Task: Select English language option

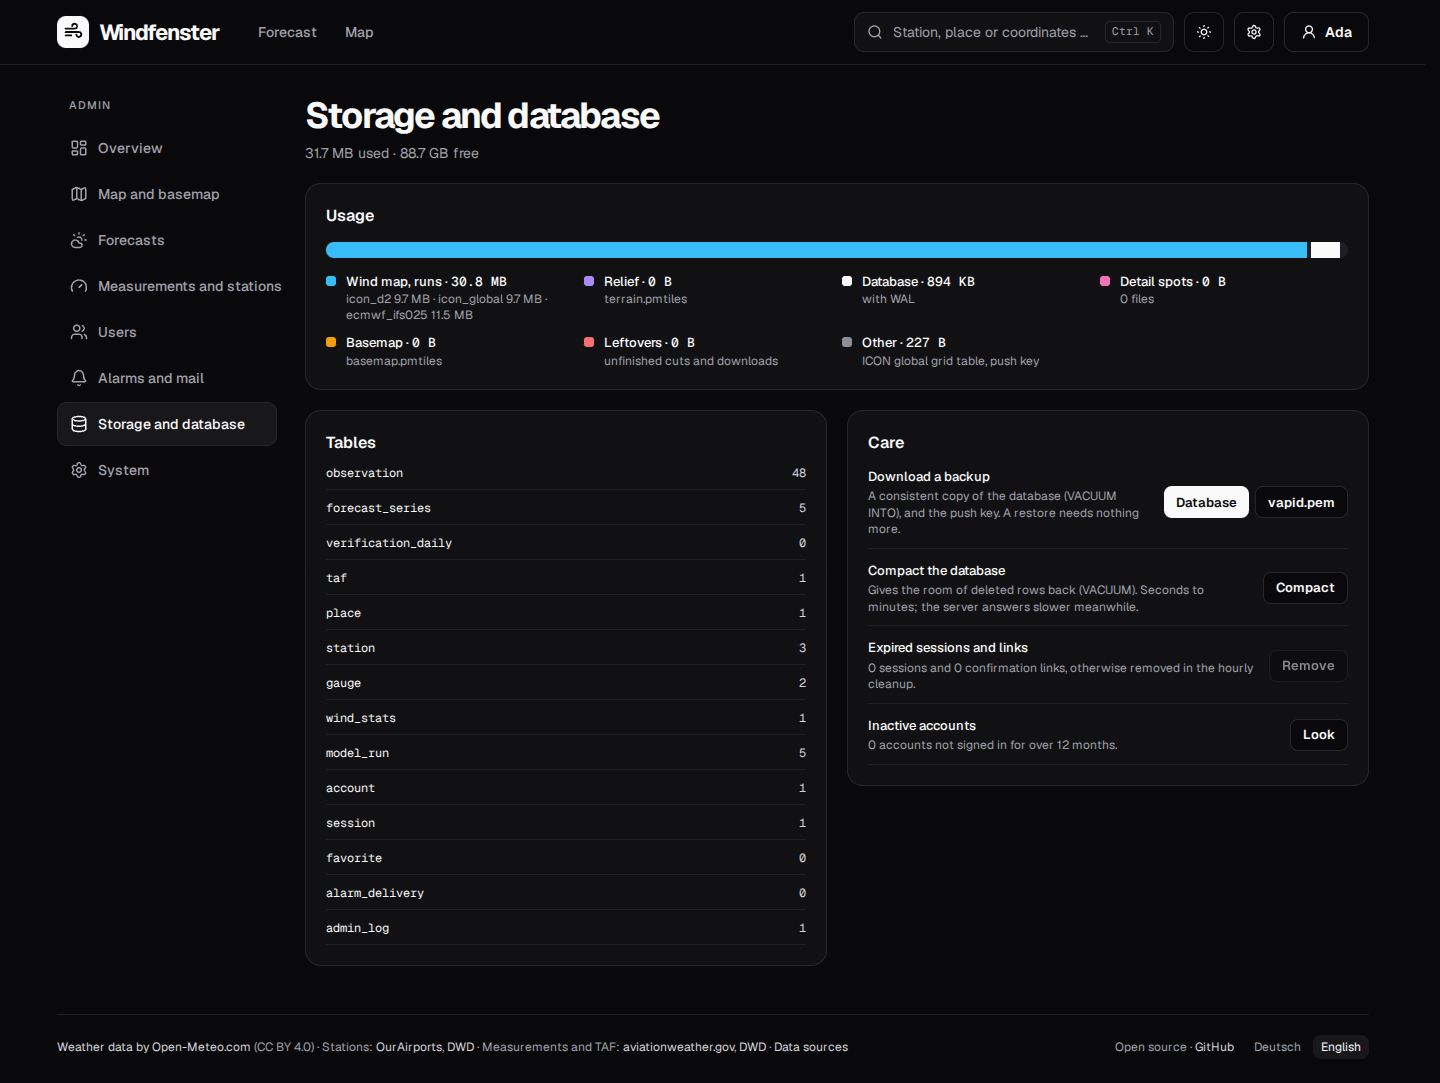Action: 1341,1047
